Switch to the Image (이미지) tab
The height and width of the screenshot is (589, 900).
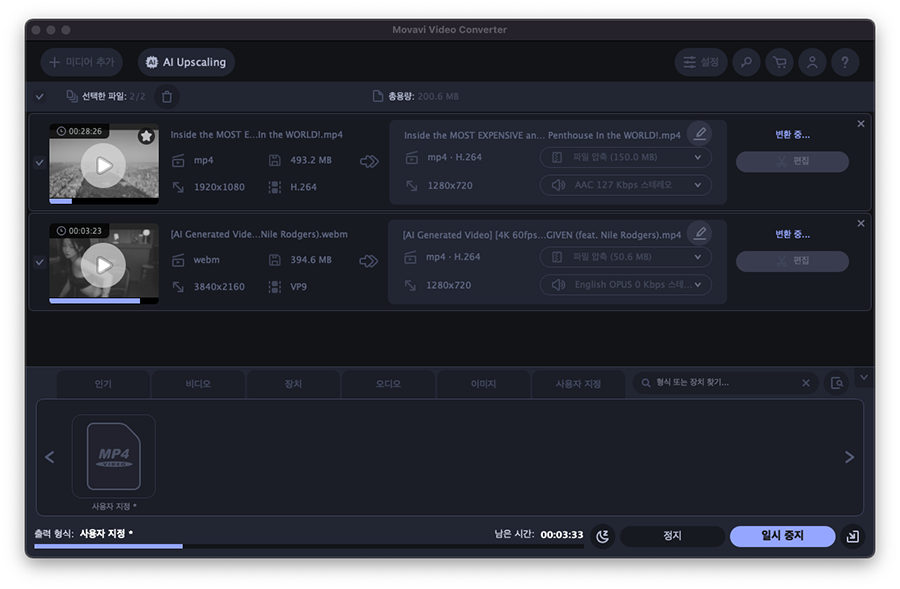(x=483, y=384)
